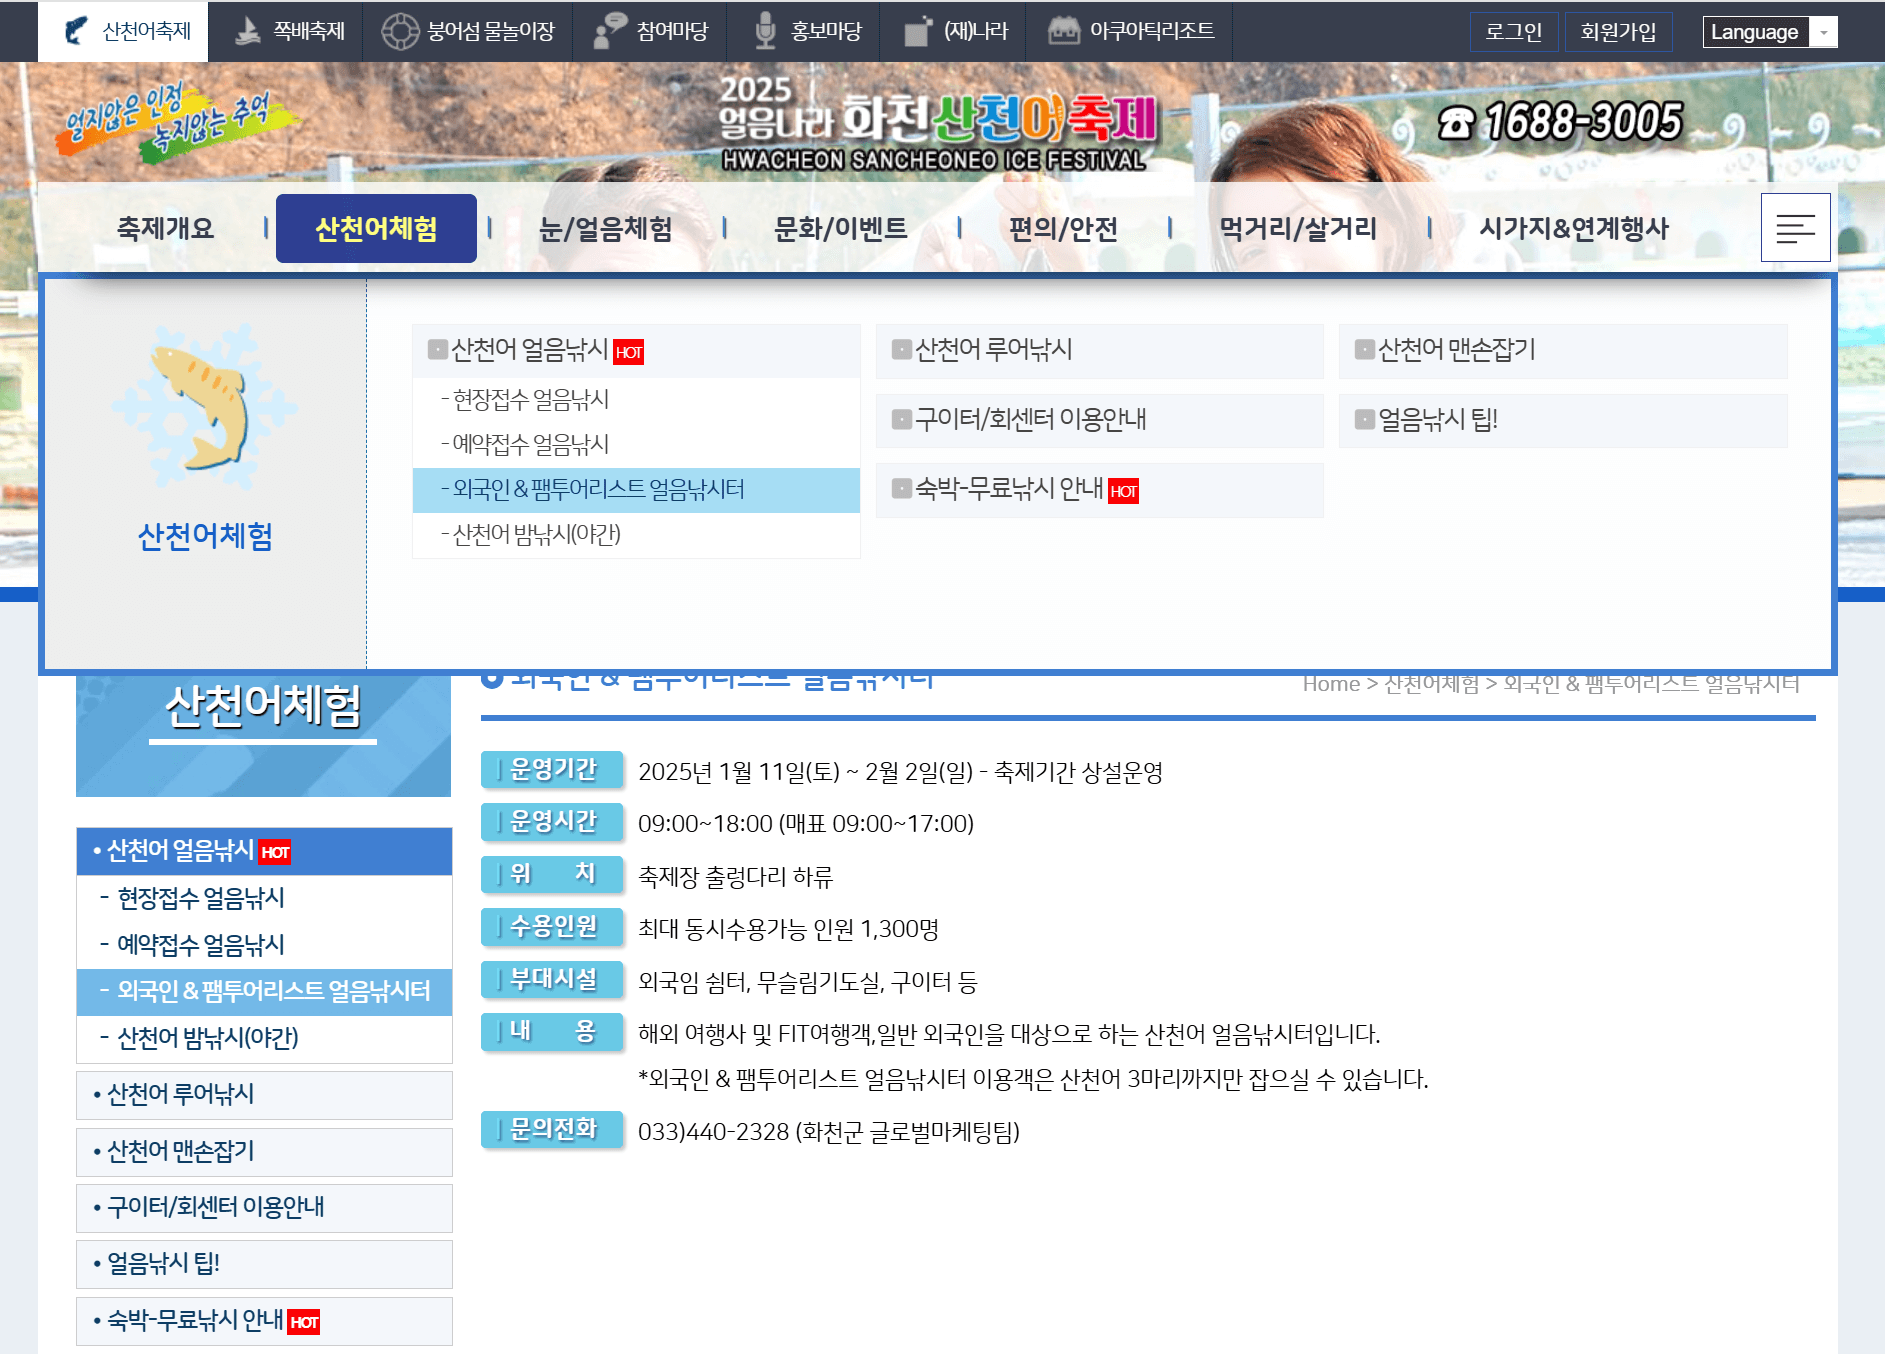Viewport: 1885px width, 1354px height.
Task: Click the 로그인 button
Action: point(1513,32)
